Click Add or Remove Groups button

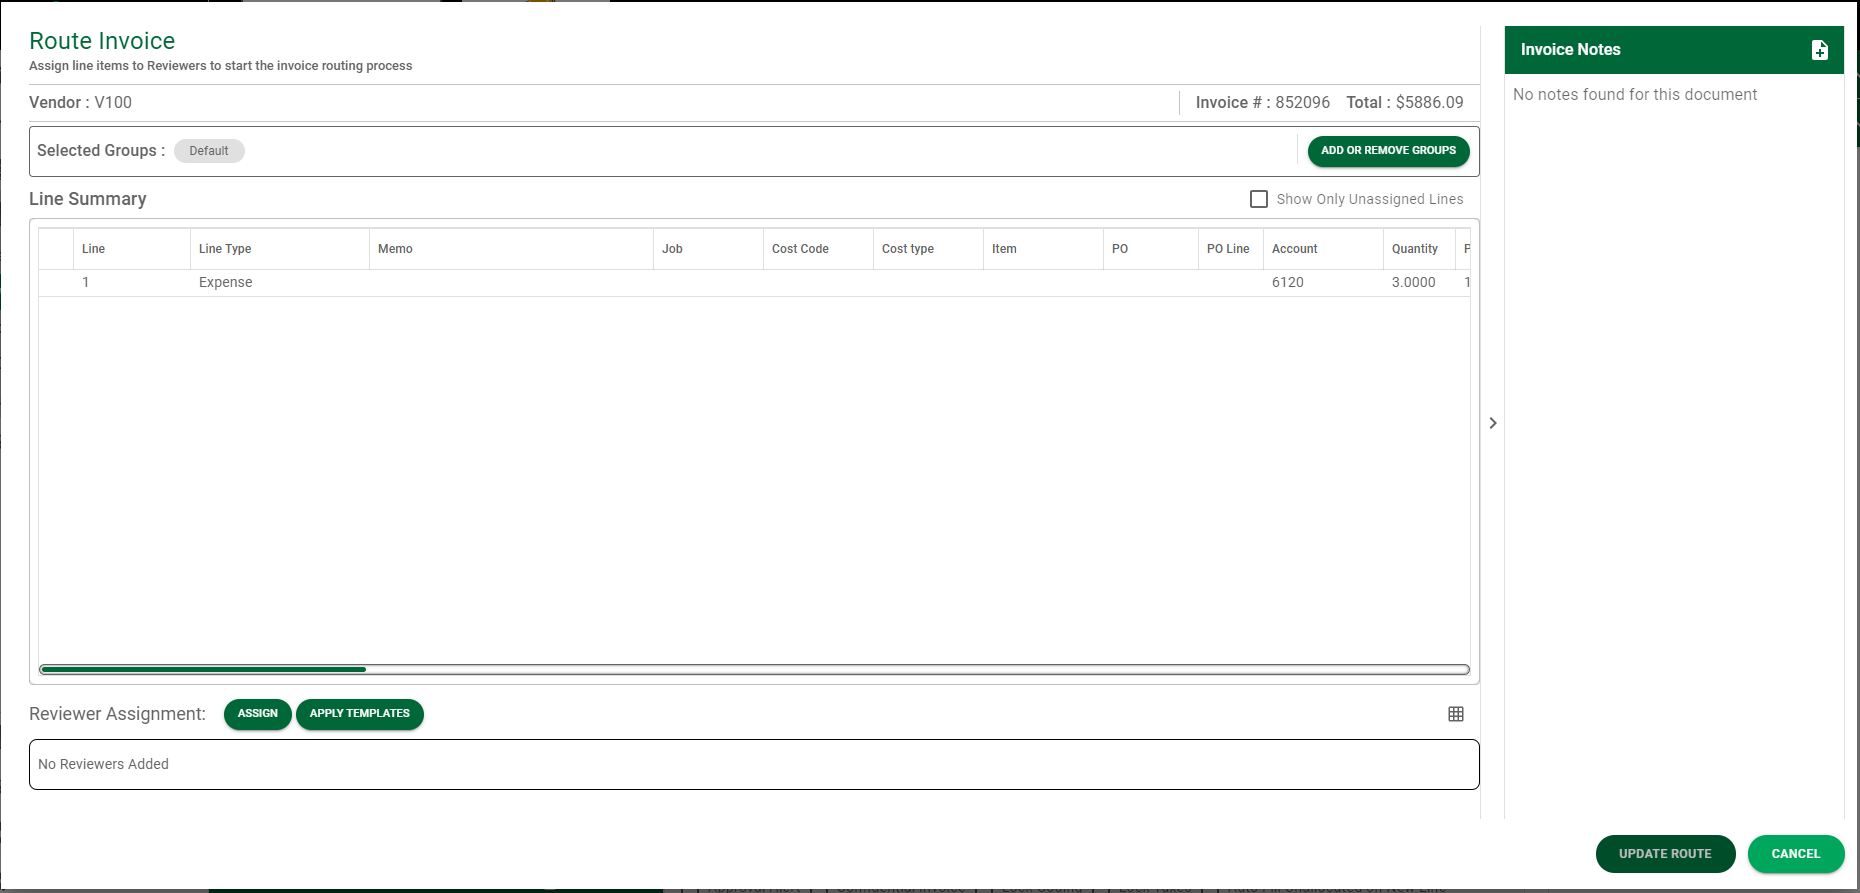(x=1388, y=151)
